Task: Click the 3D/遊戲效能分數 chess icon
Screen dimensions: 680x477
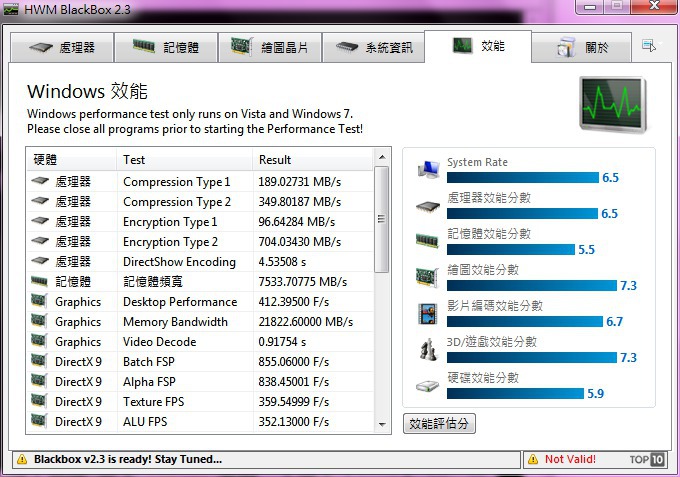Action: (428, 350)
